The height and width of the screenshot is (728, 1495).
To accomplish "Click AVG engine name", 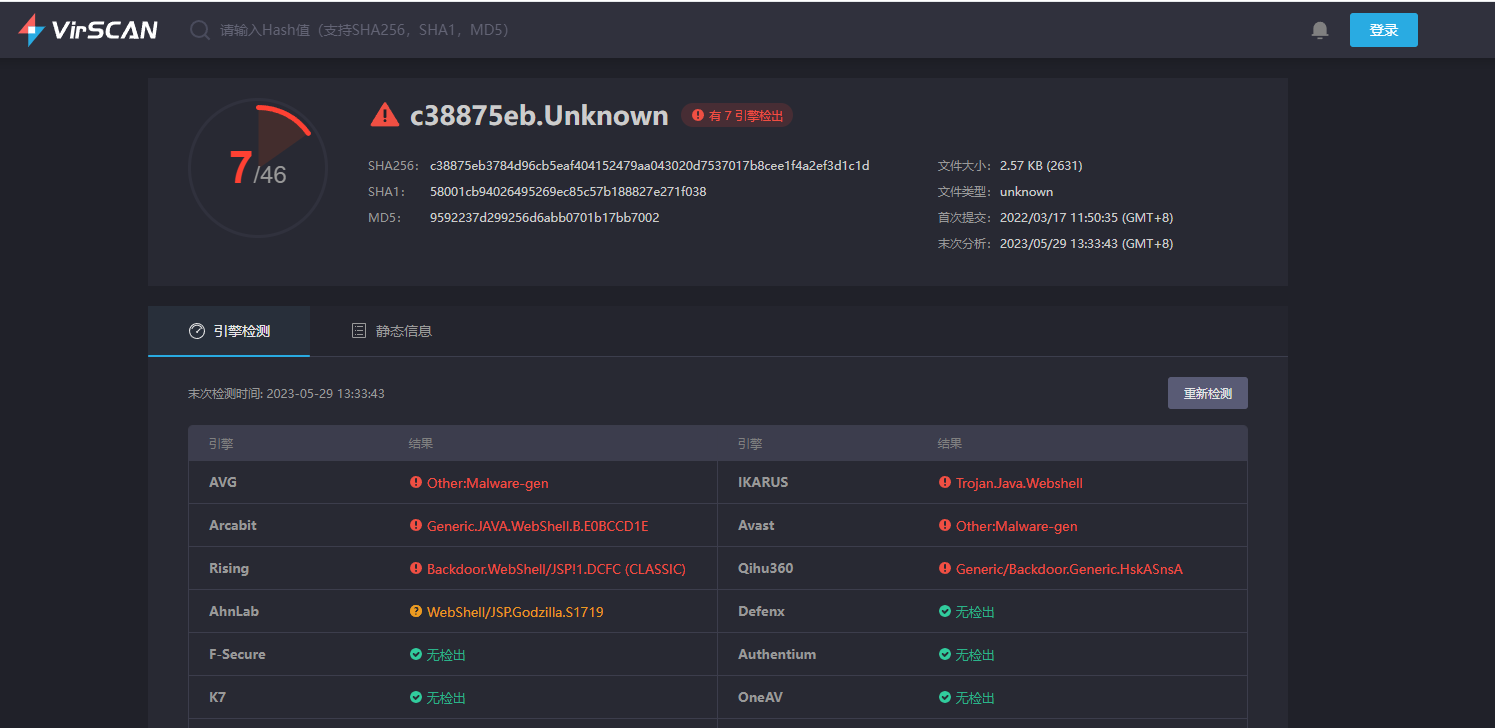I will (x=223, y=482).
